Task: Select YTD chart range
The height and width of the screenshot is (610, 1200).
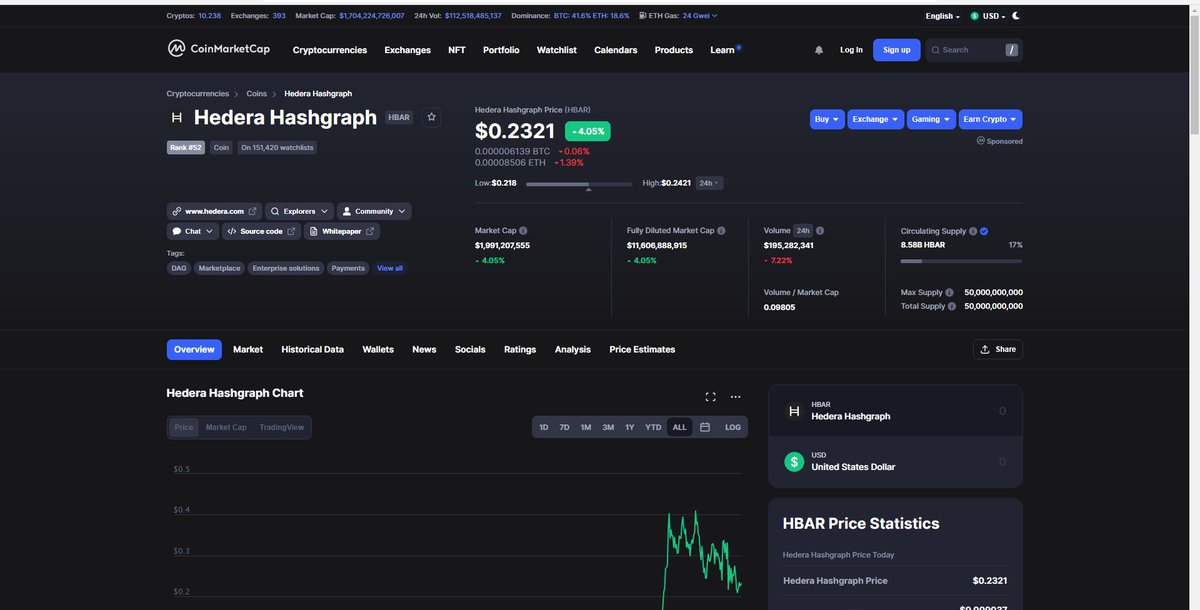Action: (653, 427)
